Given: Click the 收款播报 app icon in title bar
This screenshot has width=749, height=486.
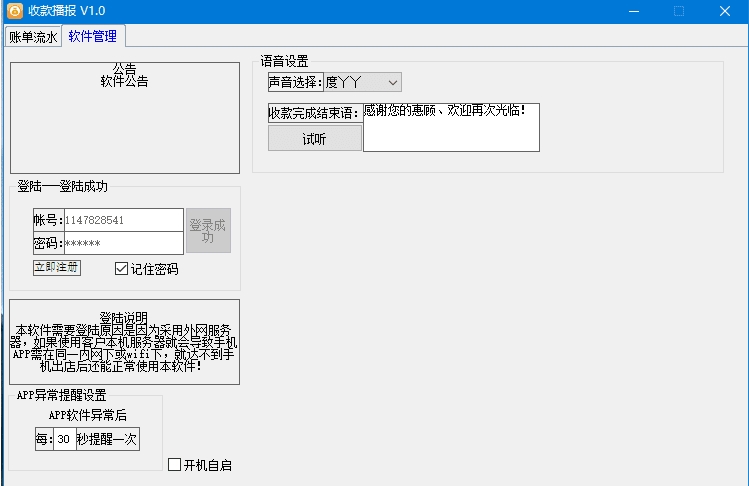Looking at the screenshot, I should [15, 11].
